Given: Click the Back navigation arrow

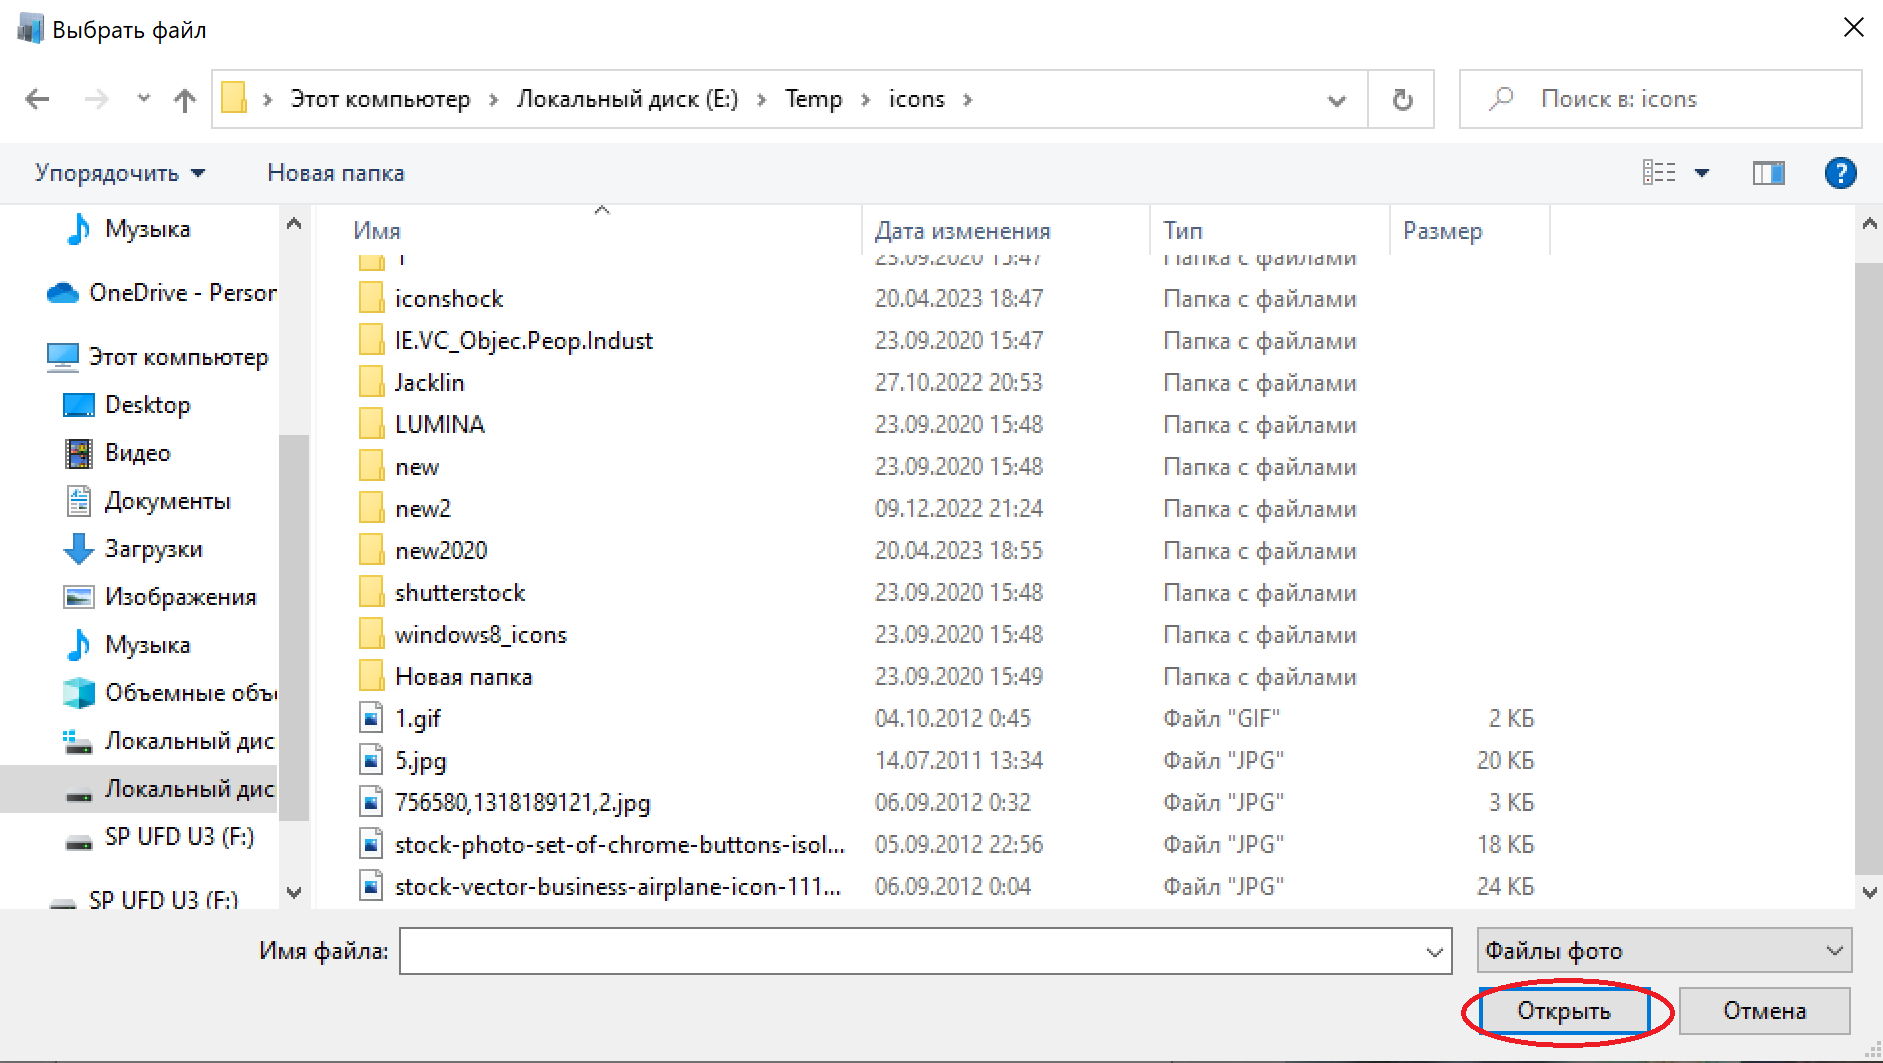Looking at the screenshot, I should click(x=38, y=99).
